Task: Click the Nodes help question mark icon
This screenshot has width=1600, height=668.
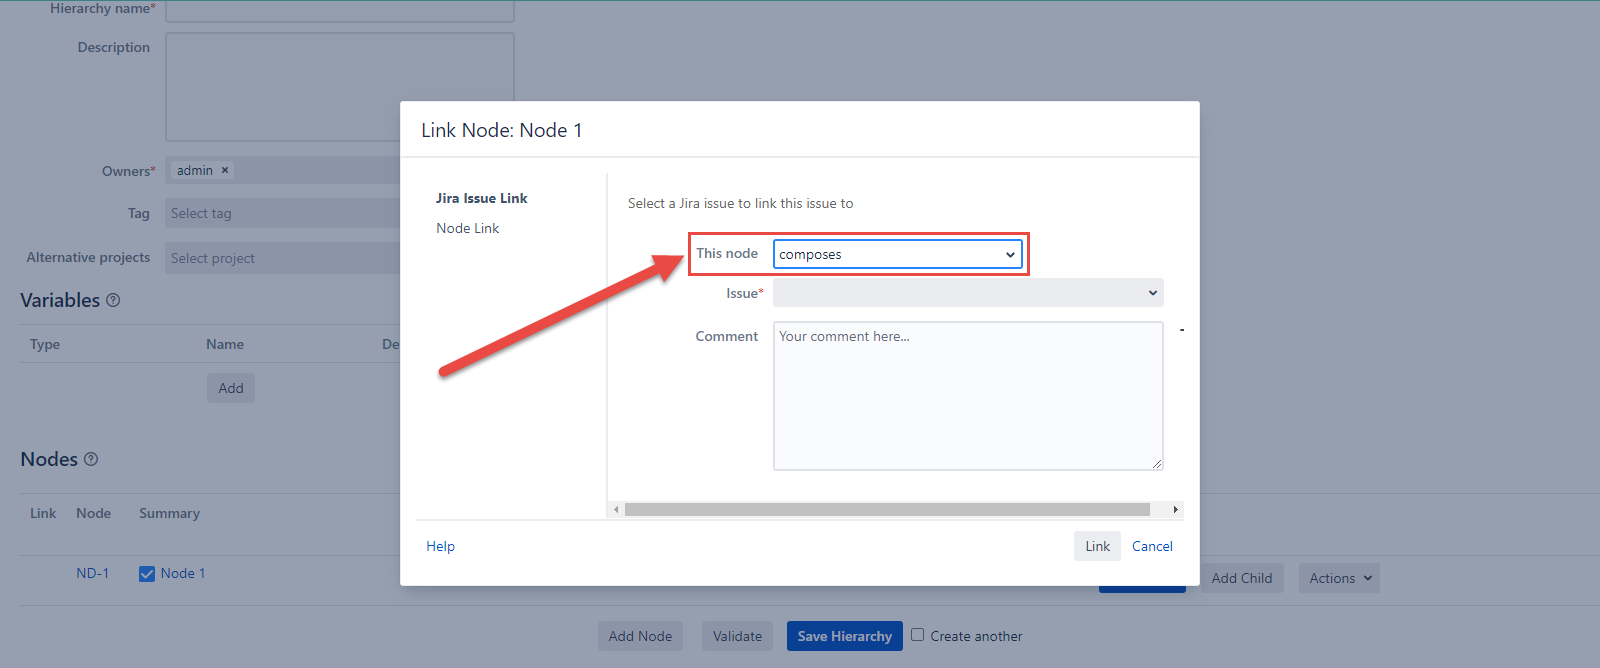Action: [x=91, y=459]
